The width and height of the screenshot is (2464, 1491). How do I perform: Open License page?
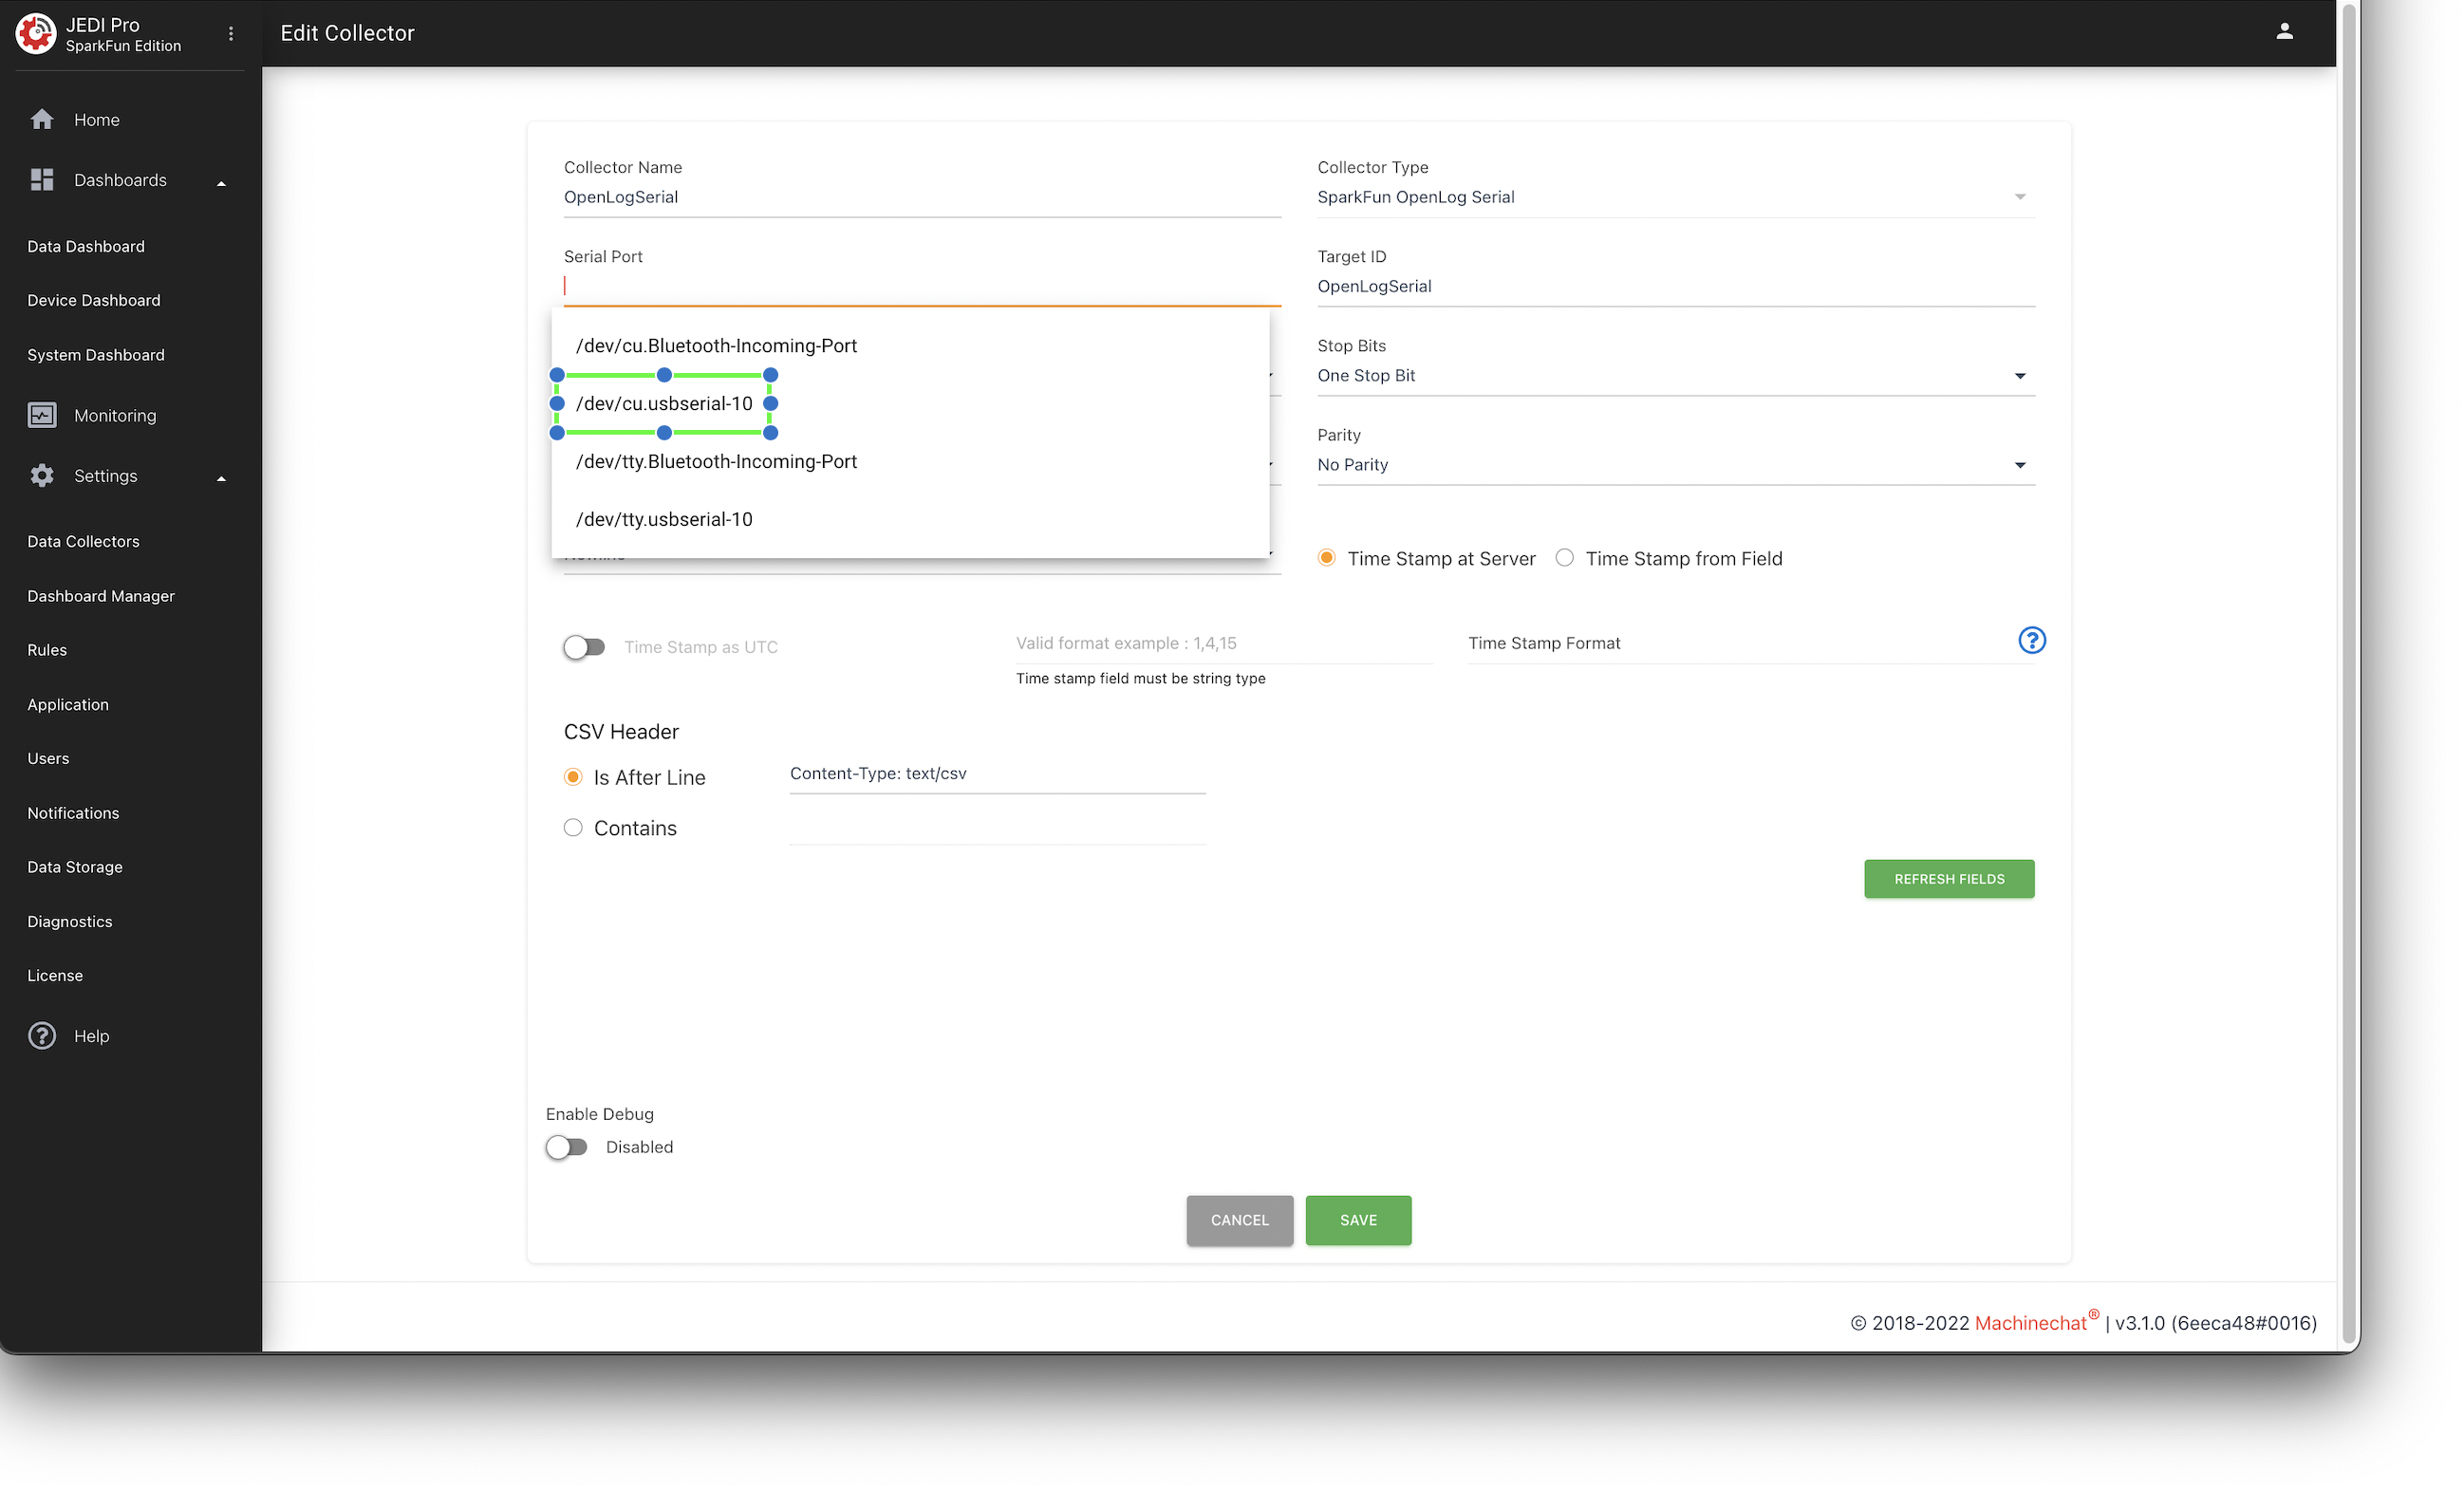click(55, 977)
